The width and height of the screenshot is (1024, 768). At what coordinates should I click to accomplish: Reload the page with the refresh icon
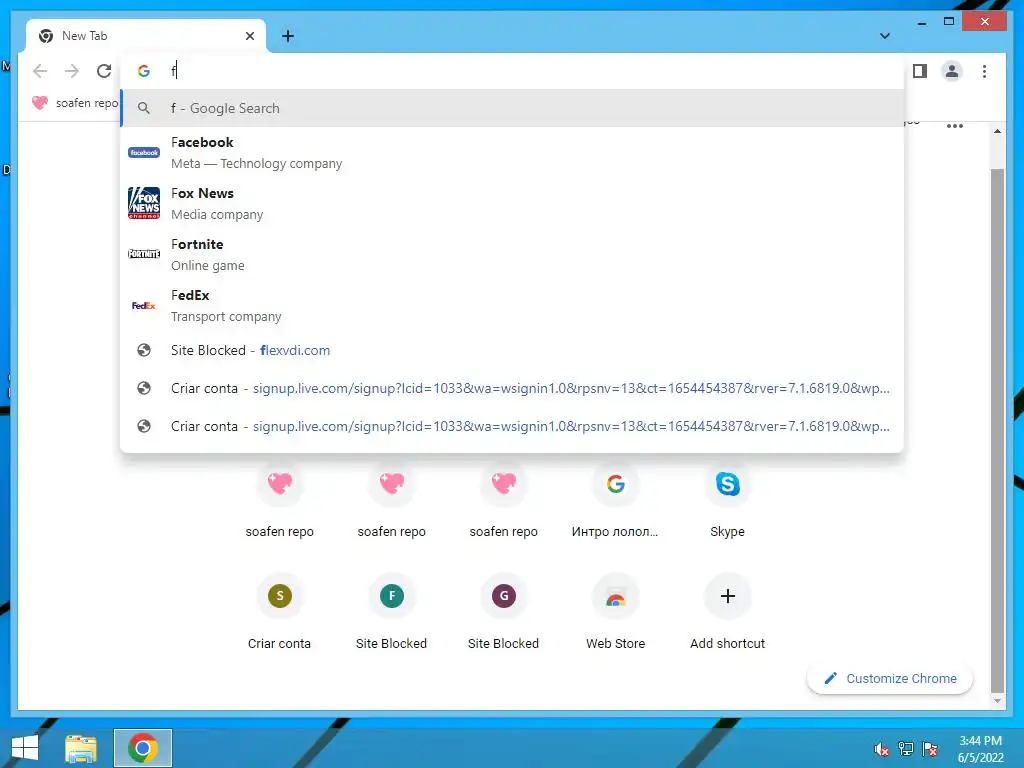[104, 71]
